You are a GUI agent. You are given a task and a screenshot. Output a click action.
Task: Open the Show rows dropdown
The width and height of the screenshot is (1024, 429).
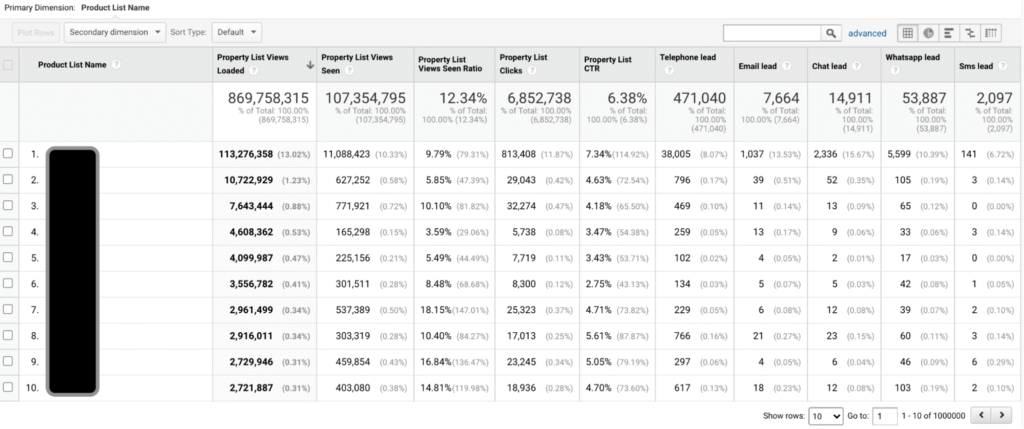coord(825,416)
